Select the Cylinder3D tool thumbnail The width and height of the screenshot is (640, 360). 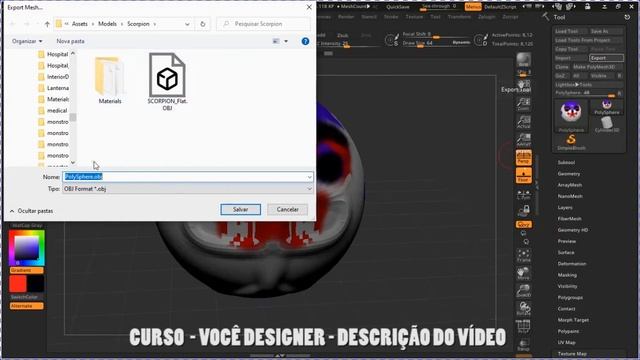point(607,124)
